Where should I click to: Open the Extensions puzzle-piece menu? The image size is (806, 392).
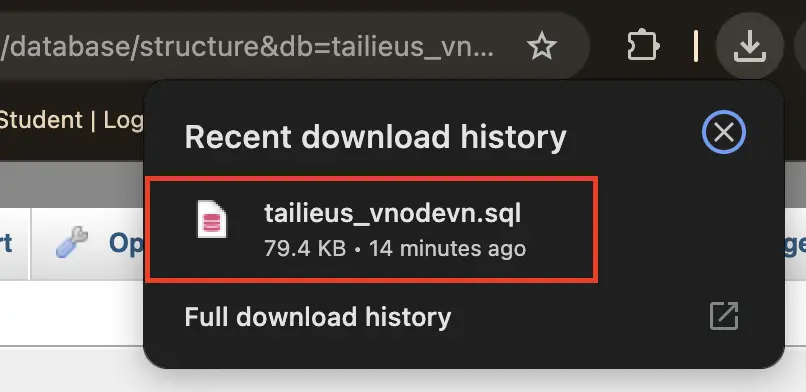642,46
